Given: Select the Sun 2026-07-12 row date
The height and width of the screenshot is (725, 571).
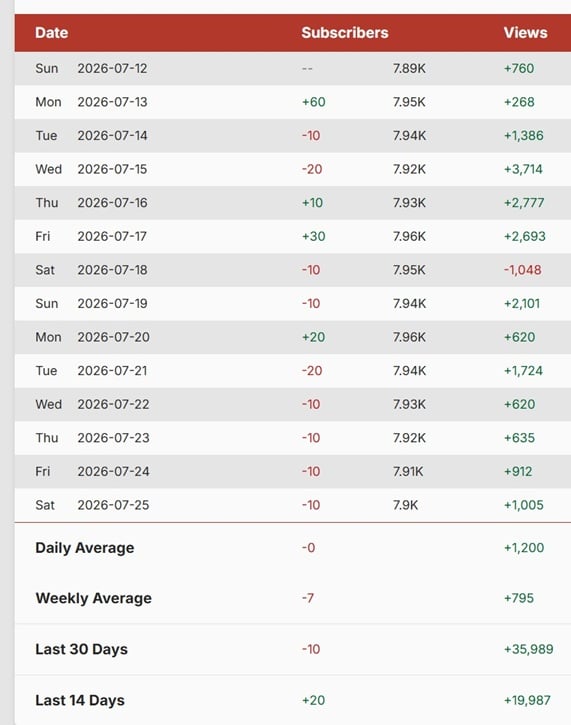Looking at the screenshot, I should point(91,68).
